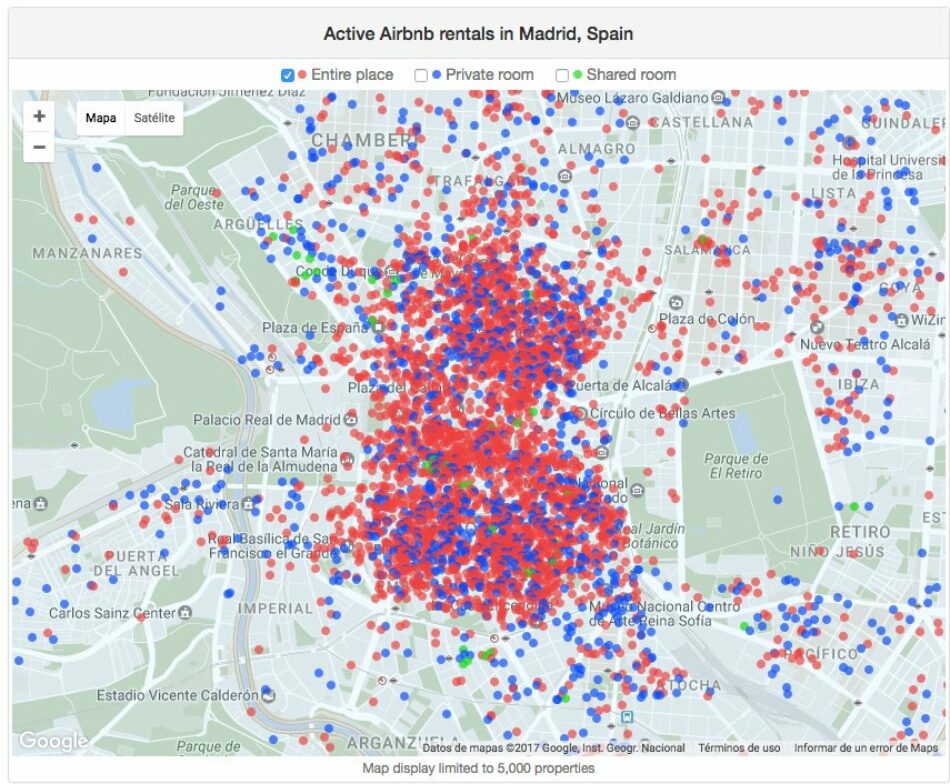Click the Palacio Real de Madrid camera icon

350,419
